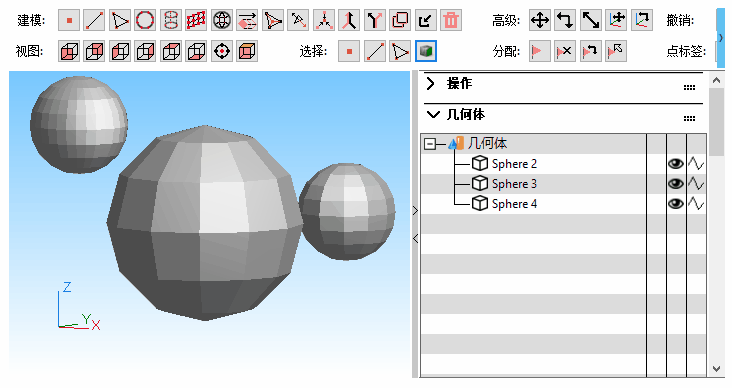732x388 pixels.
Task: Click the merge arrows joining tool
Action: pyautogui.click(x=349, y=21)
